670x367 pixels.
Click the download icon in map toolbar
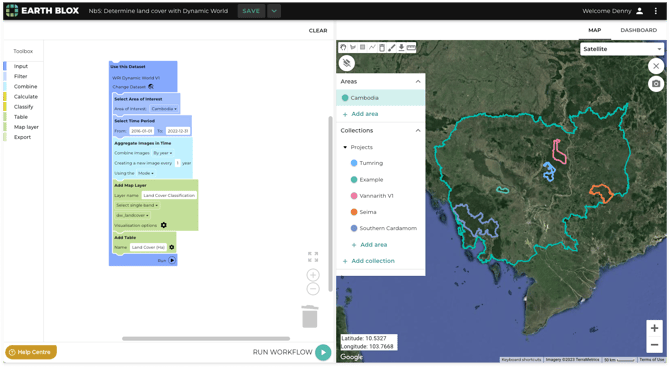point(401,47)
